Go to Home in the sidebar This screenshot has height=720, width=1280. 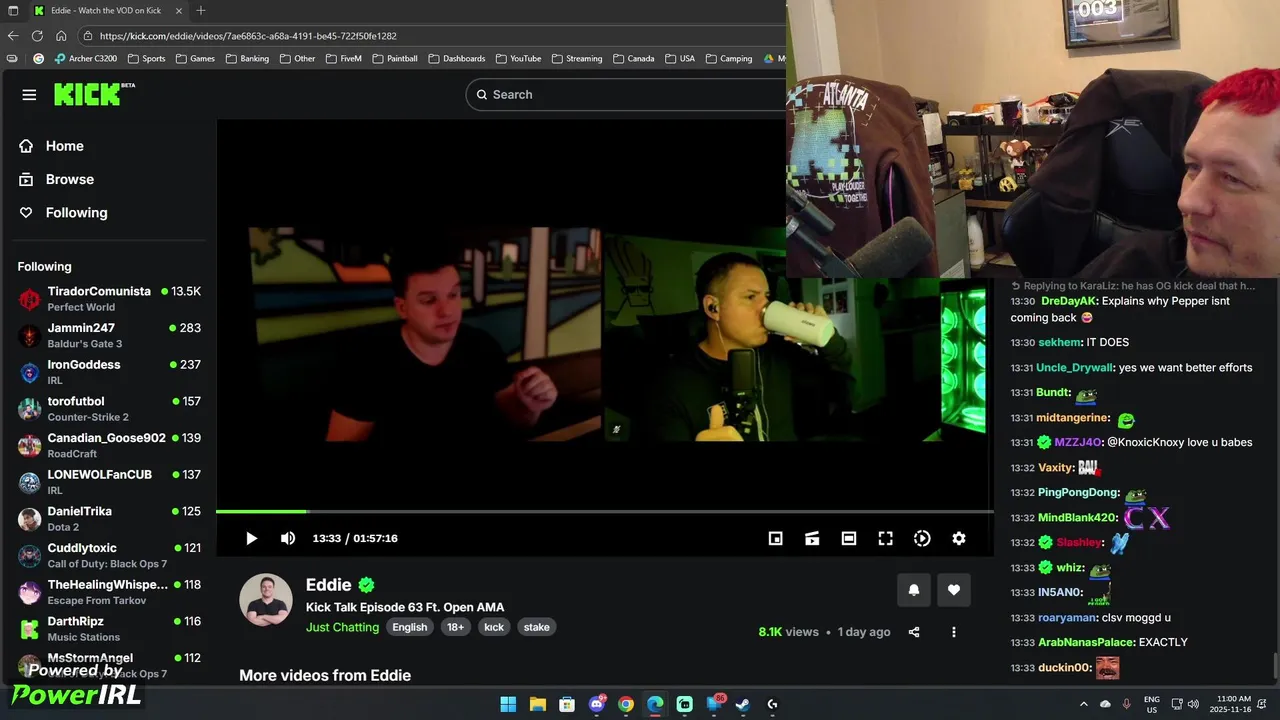click(x=64, y=146)
